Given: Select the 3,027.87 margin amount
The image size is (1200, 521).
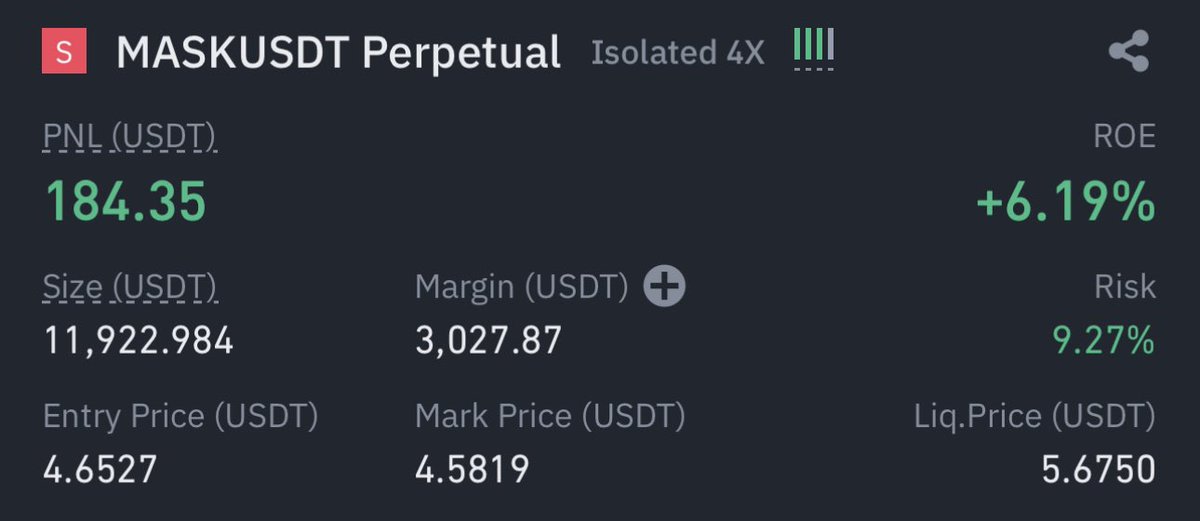Looking at the screenshot, I should (x=489, y=341).
